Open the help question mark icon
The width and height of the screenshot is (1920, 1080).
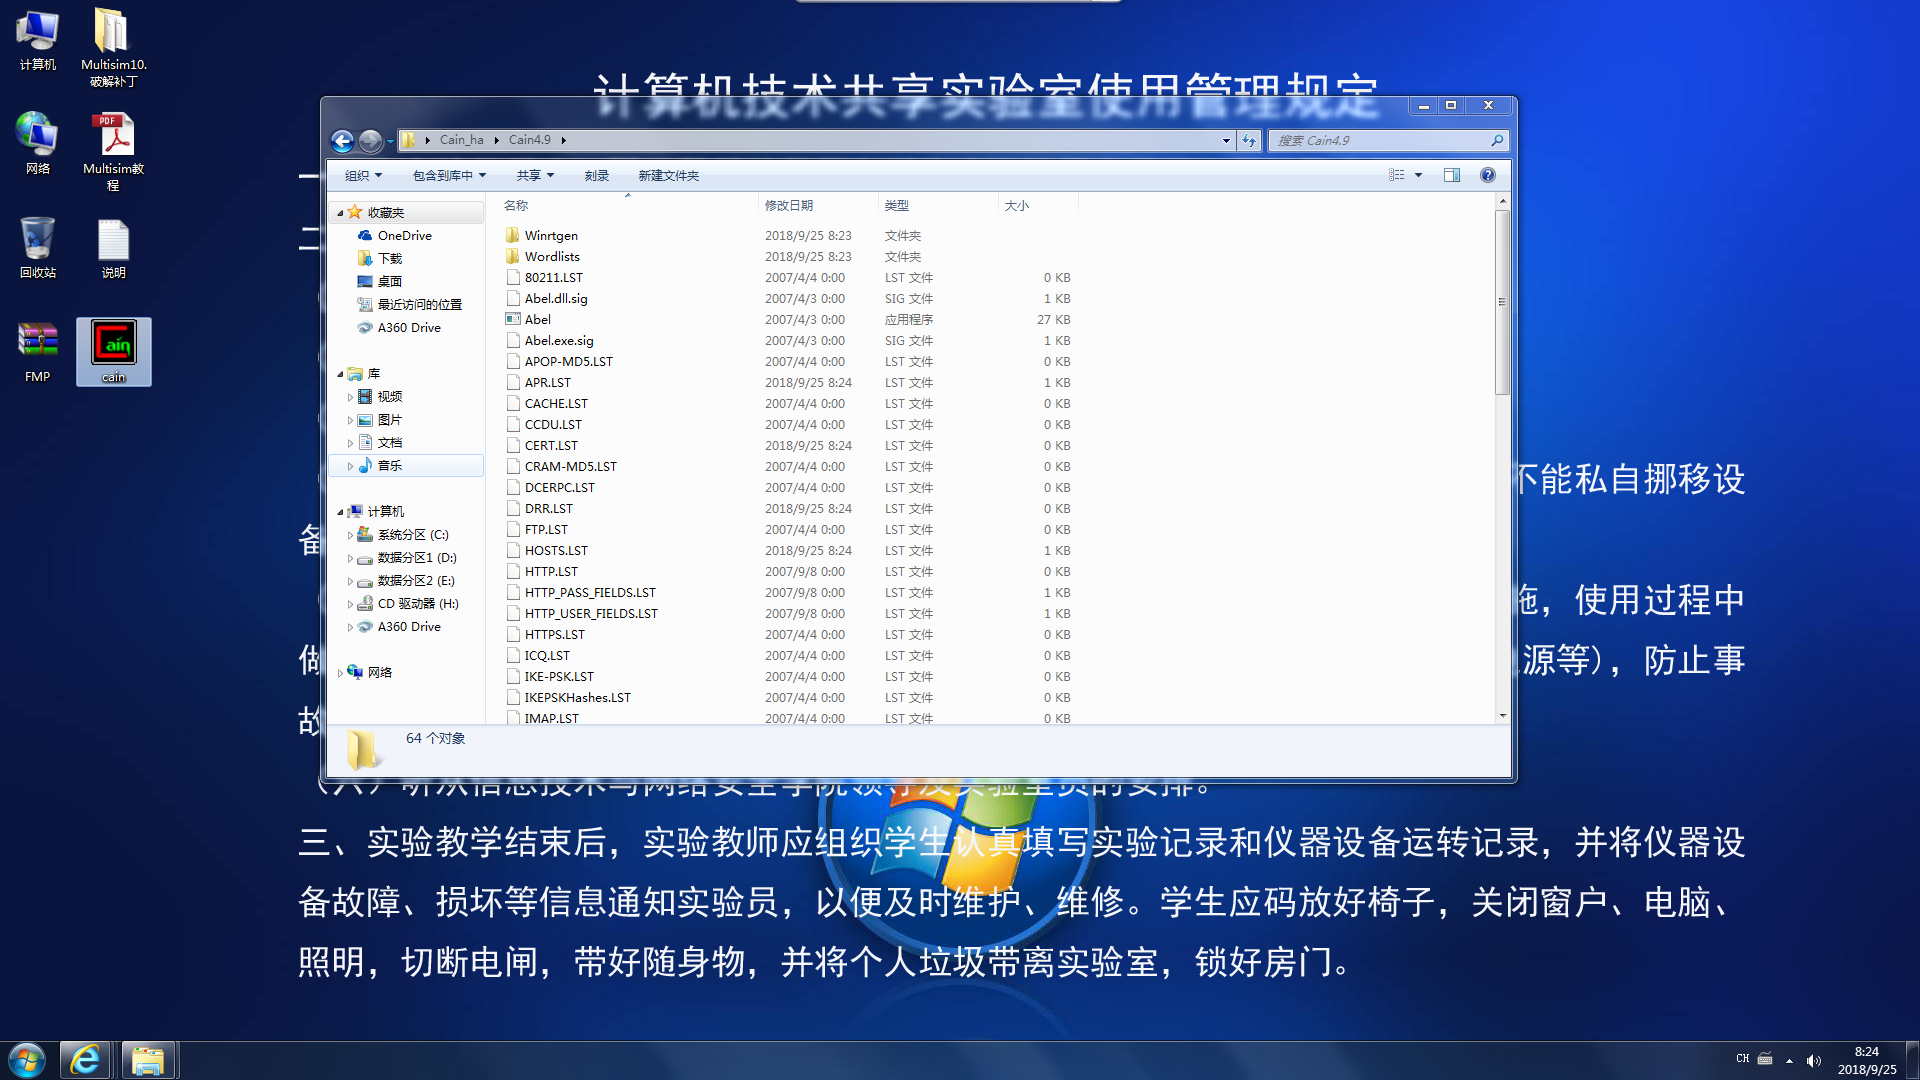click(x=1488, y=175)
